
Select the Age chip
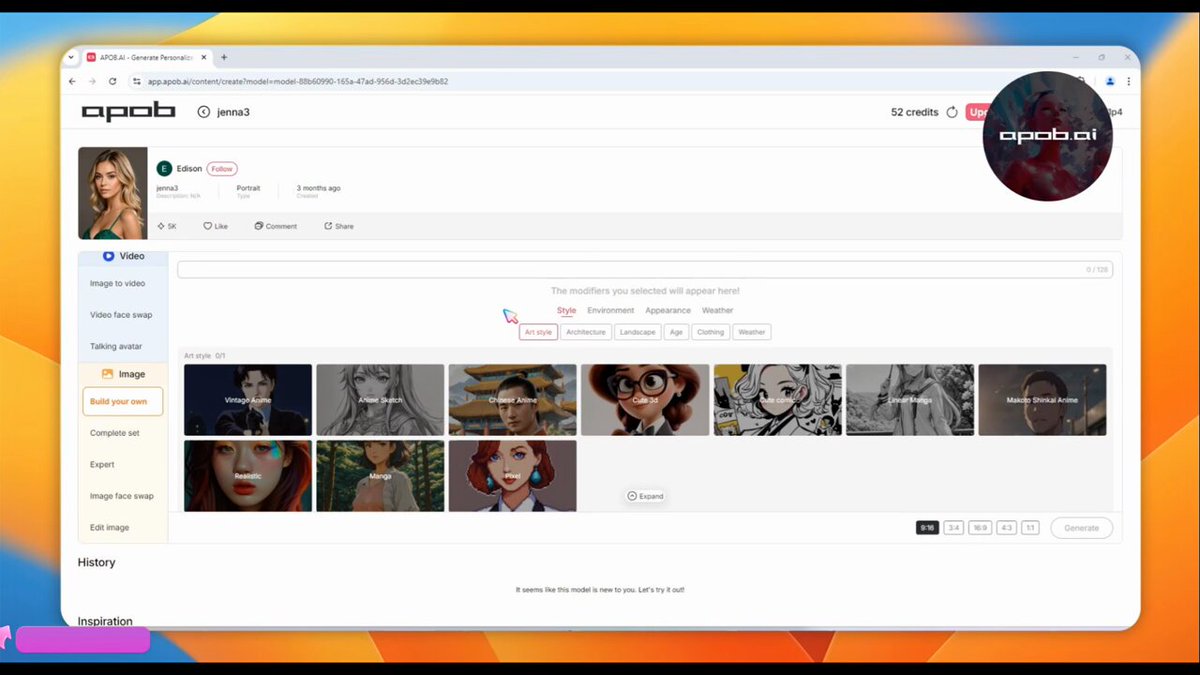[677, 332]
